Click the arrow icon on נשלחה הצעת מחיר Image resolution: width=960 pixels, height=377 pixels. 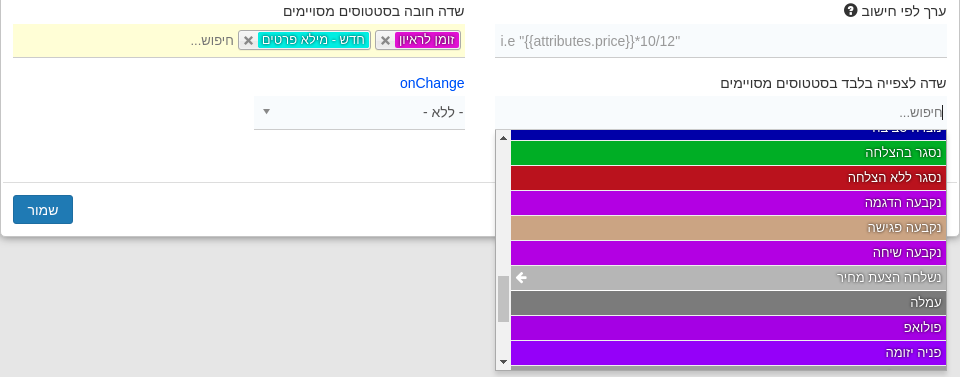[x=521, y=278]
